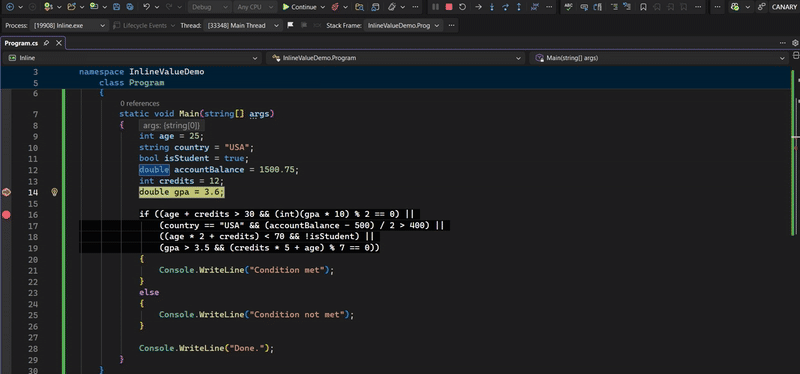Click the Save All icon
Viewport: 800px width, 374px height.
130,7
